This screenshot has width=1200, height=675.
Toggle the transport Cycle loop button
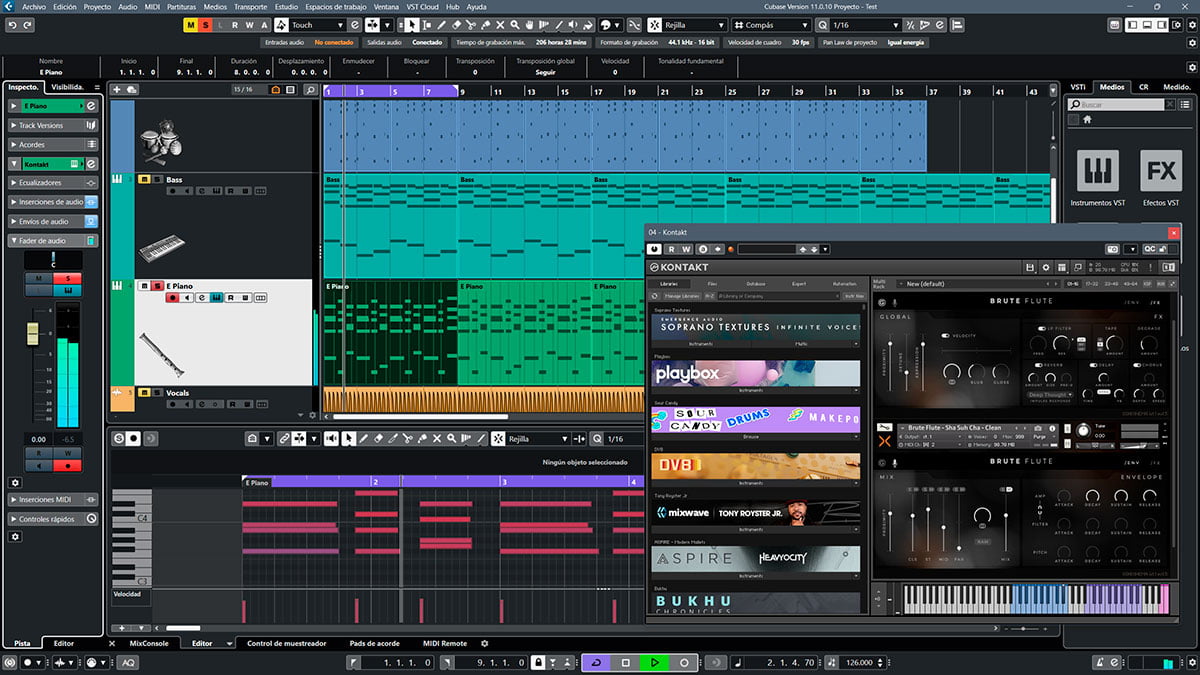(597, 662)
